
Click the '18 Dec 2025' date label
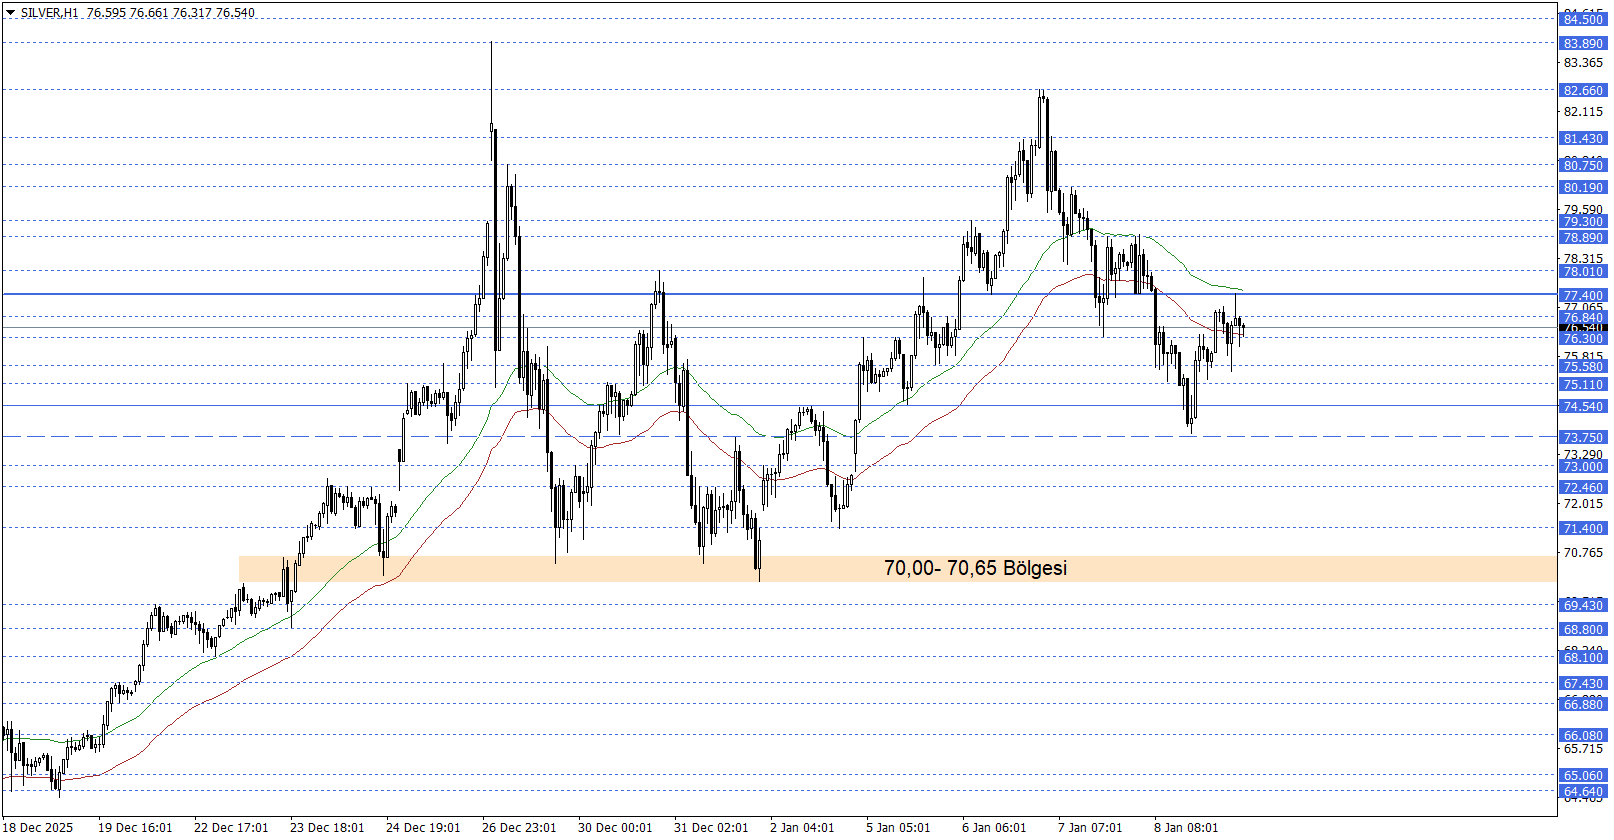point(38,827)
